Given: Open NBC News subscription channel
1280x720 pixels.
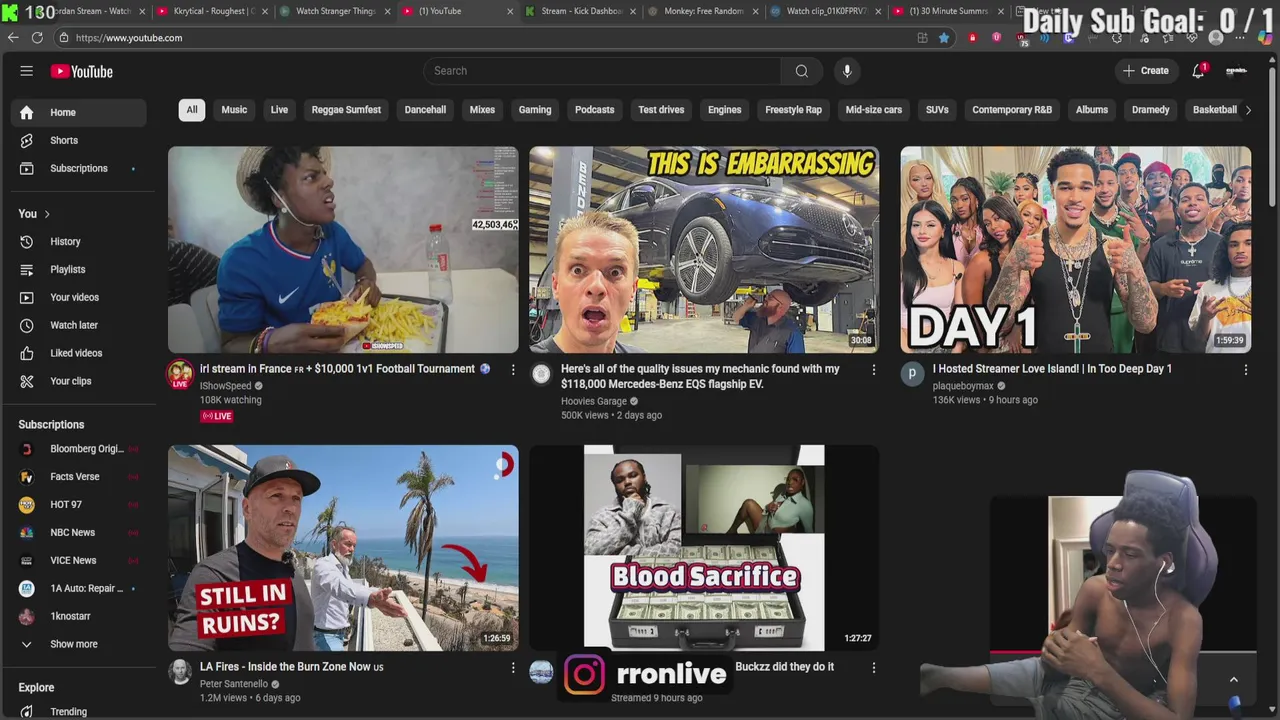Looking at the screenshot, I should (x=79, y=533).
